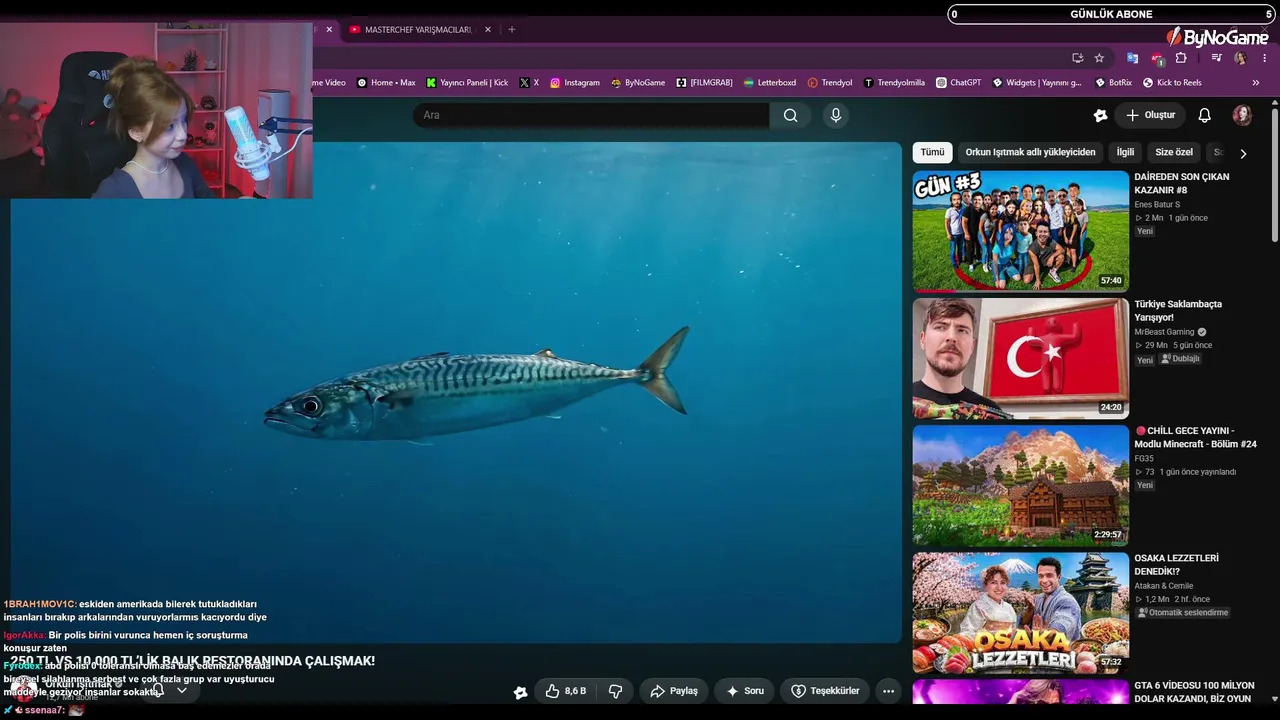Open the Oluştur create menu
Viewport: 1280px width, 720px height.
[x=1150, y=115]
